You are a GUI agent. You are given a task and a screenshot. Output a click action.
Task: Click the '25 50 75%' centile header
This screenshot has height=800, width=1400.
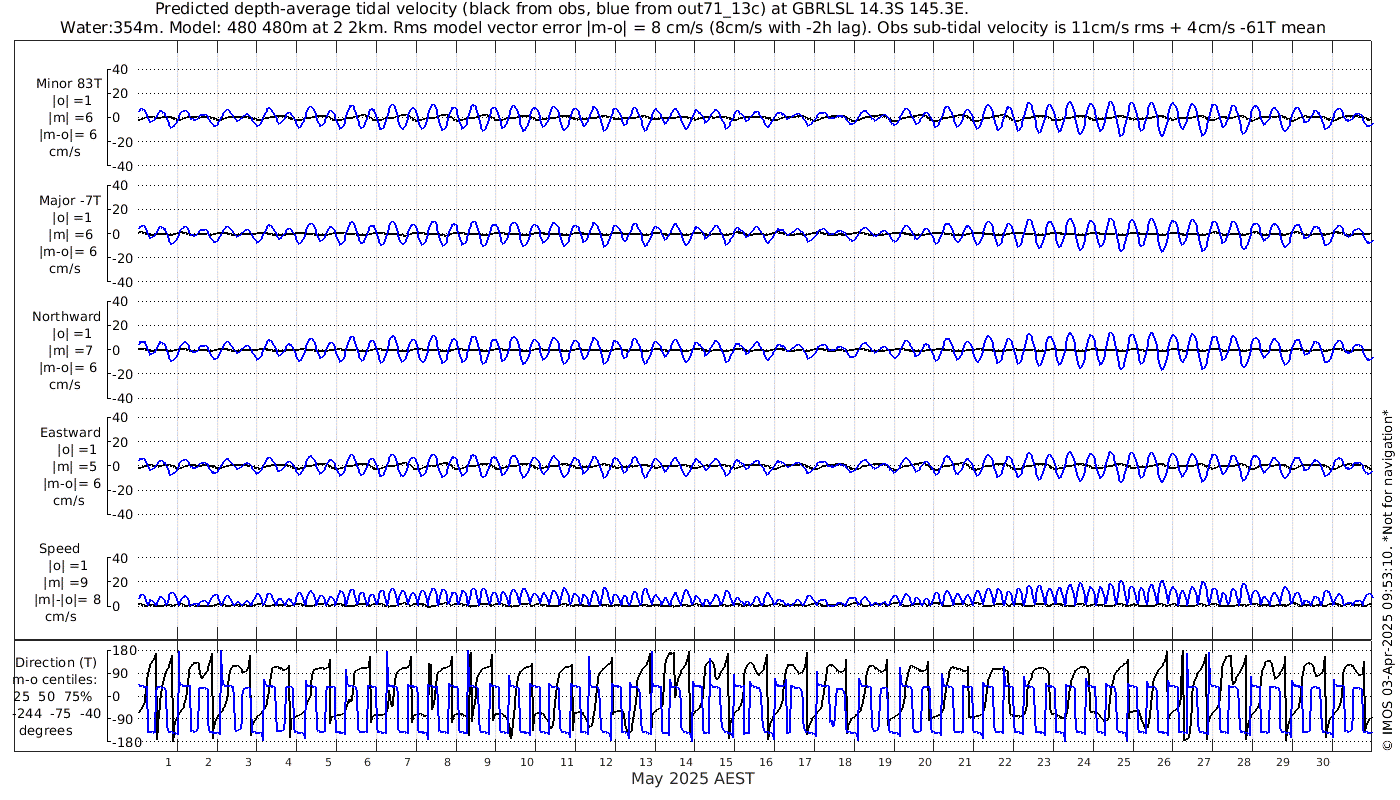point(53,697)
